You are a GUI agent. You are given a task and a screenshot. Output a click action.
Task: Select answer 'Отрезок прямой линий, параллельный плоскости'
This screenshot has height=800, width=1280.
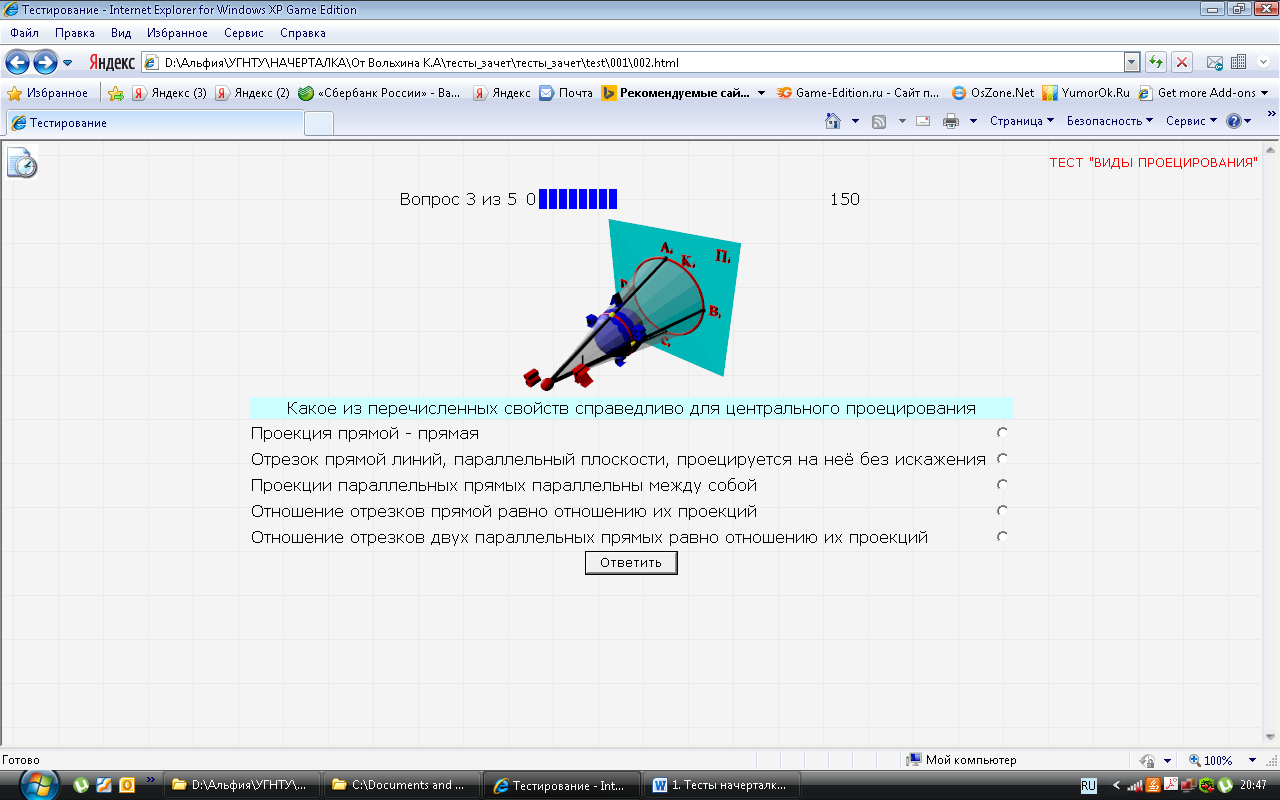pyautogui.click(x=1002, y=459)
